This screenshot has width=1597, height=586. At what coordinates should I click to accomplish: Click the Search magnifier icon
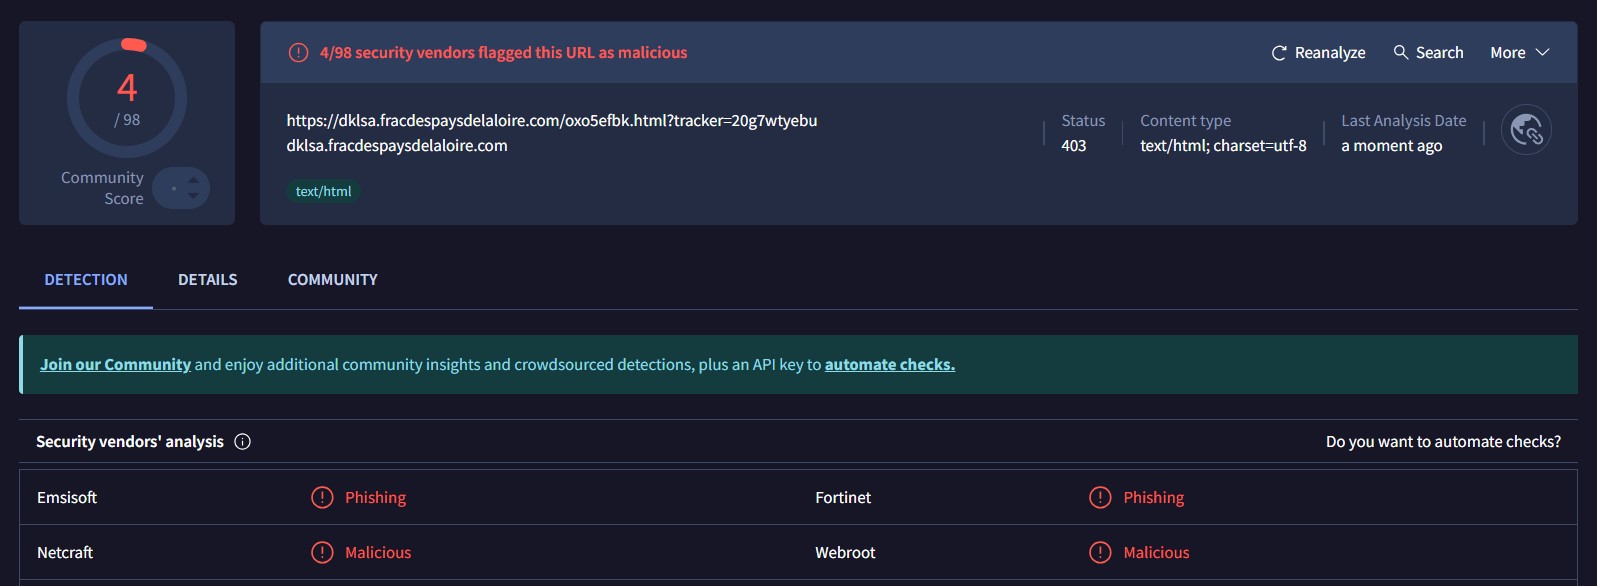[1401, 52]
